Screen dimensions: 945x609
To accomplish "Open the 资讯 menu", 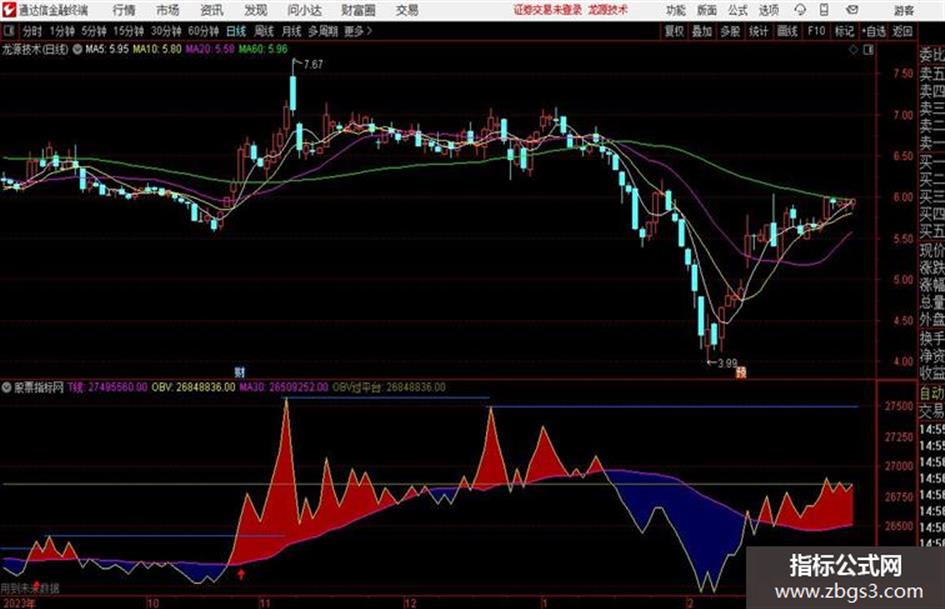I will click(212, 10).
